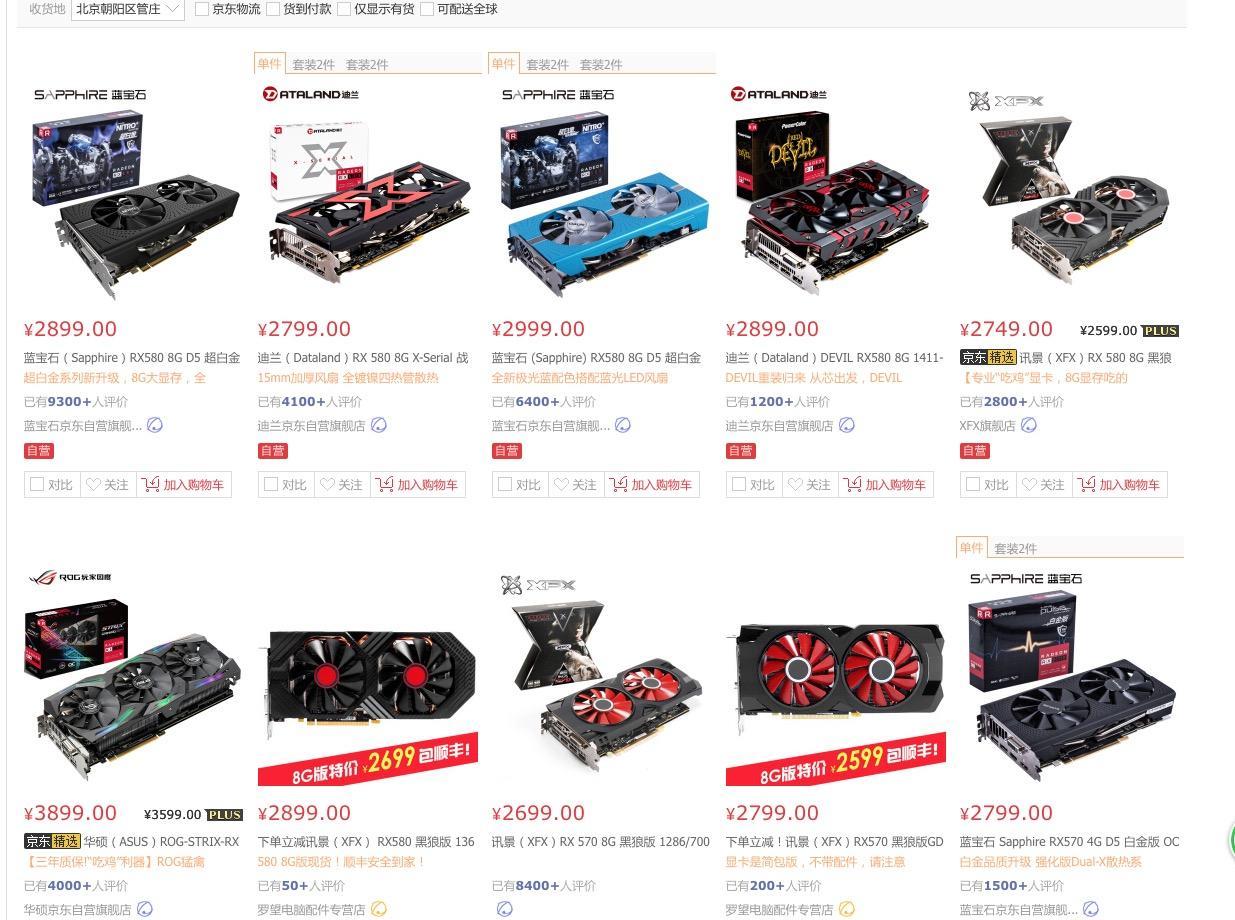Click heart 关注 icon under ¥2799 Dataland X-Serial card
The image size is (1235, 920).
click(x=327, y=485)
